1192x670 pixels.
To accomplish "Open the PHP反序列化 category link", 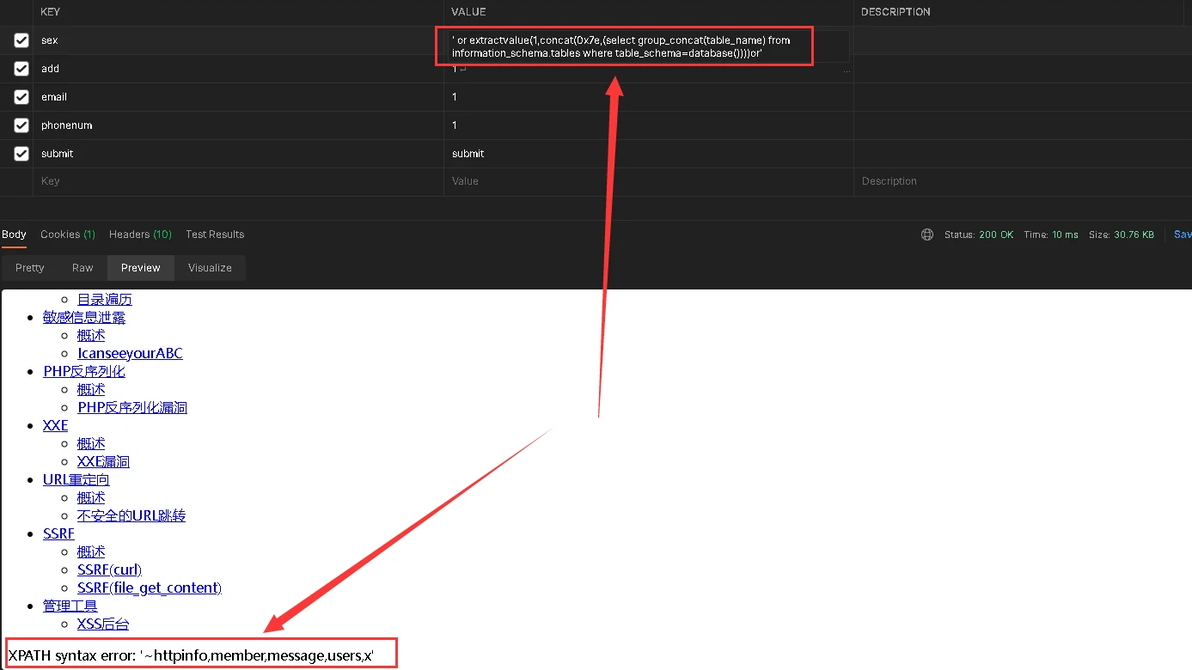I will click(84, 371).
